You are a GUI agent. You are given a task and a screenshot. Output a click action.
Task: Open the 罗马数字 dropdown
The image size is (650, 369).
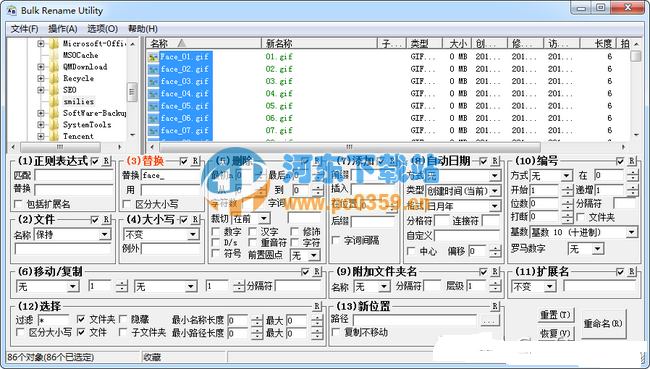(597, 249)
